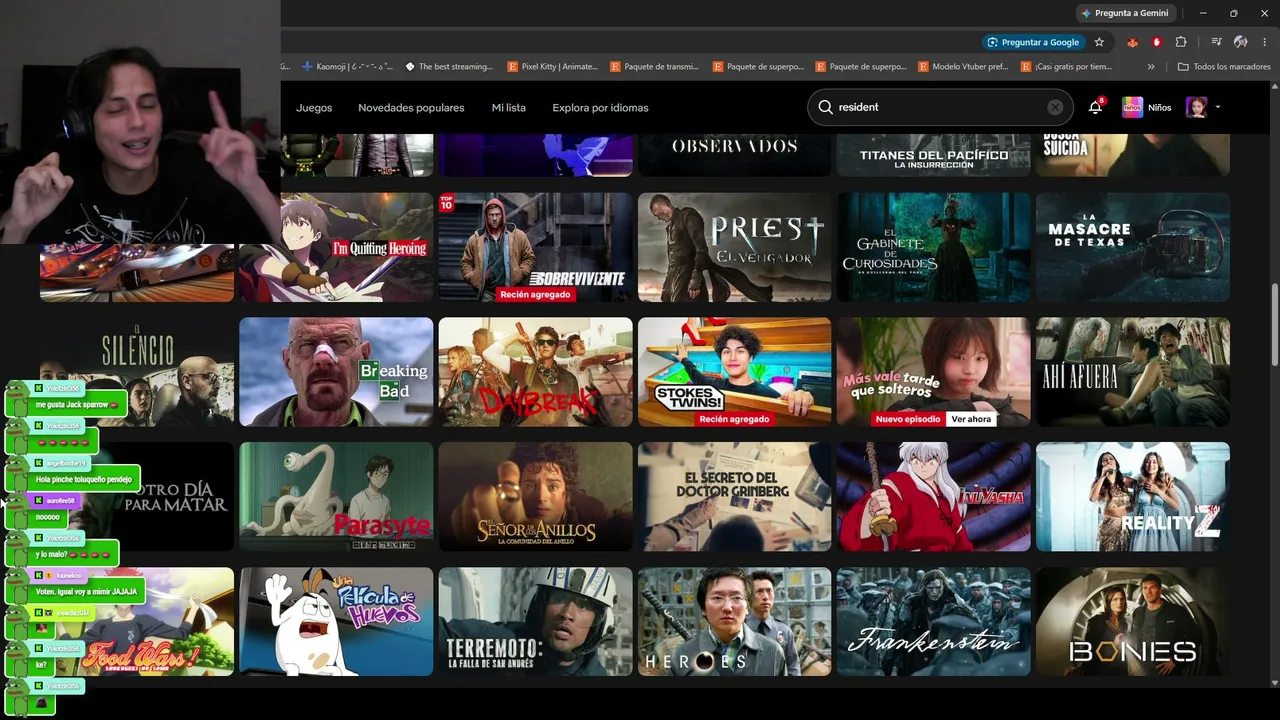
Task: Open the Ahí Afuera thumbnail
Action: 1133,372
